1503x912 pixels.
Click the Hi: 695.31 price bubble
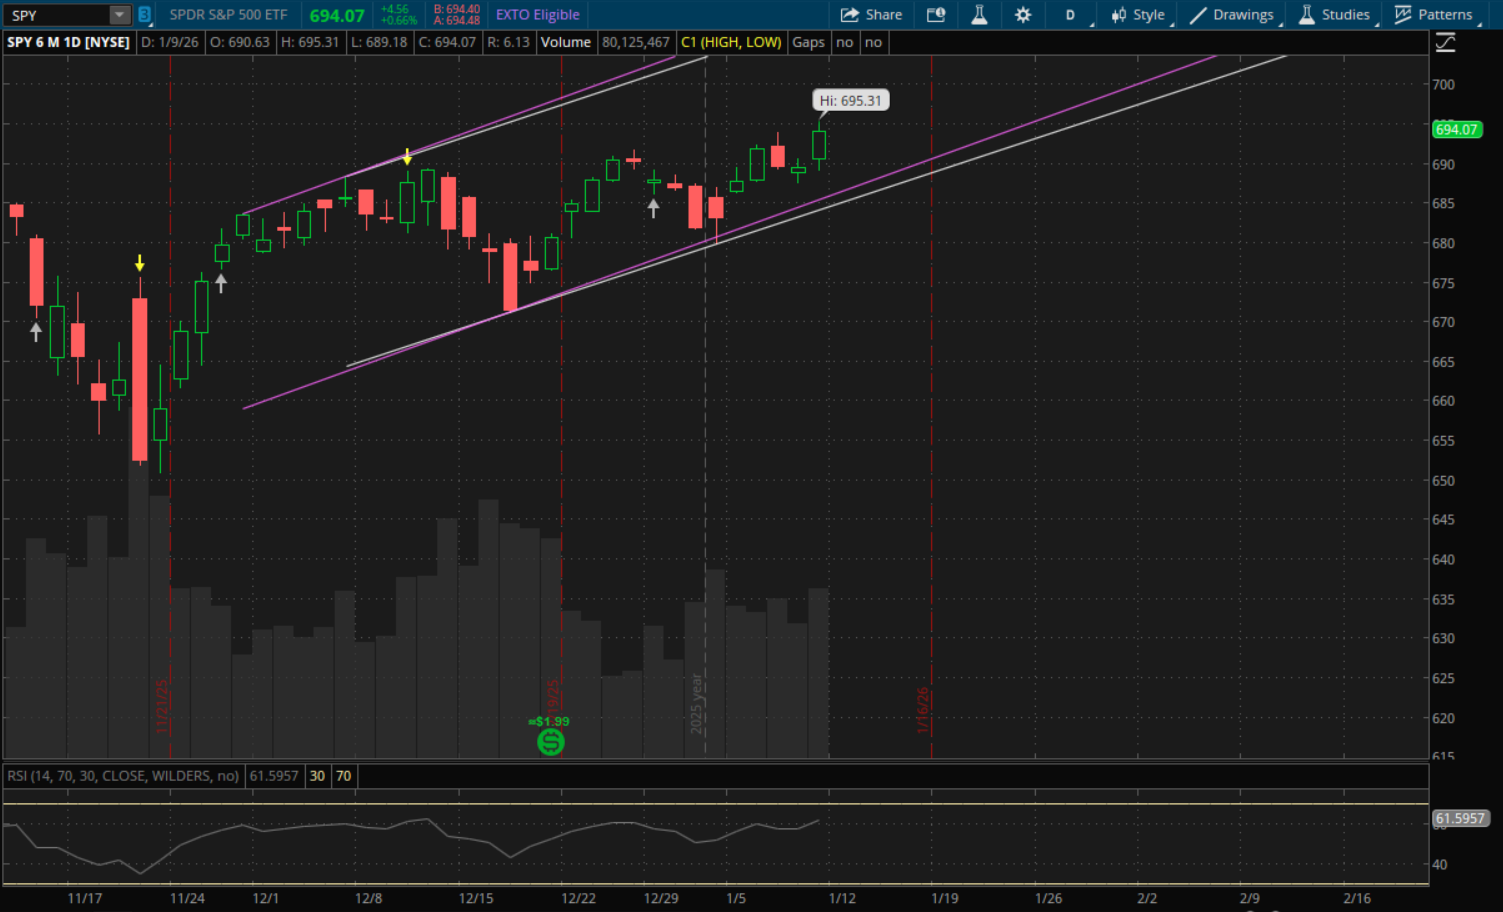850,101
